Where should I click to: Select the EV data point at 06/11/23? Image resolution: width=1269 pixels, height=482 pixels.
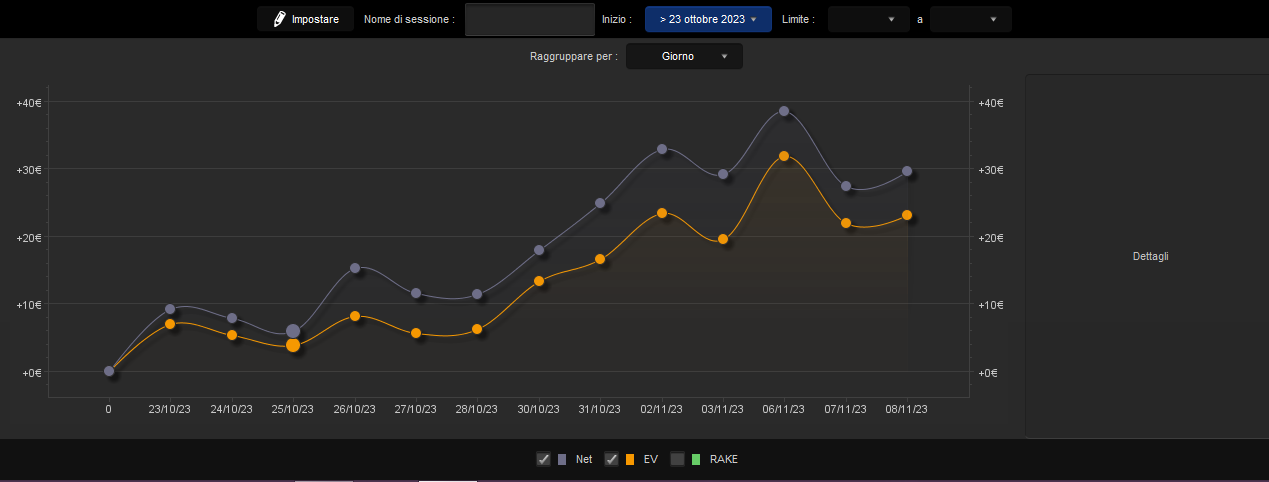[784, 156]
